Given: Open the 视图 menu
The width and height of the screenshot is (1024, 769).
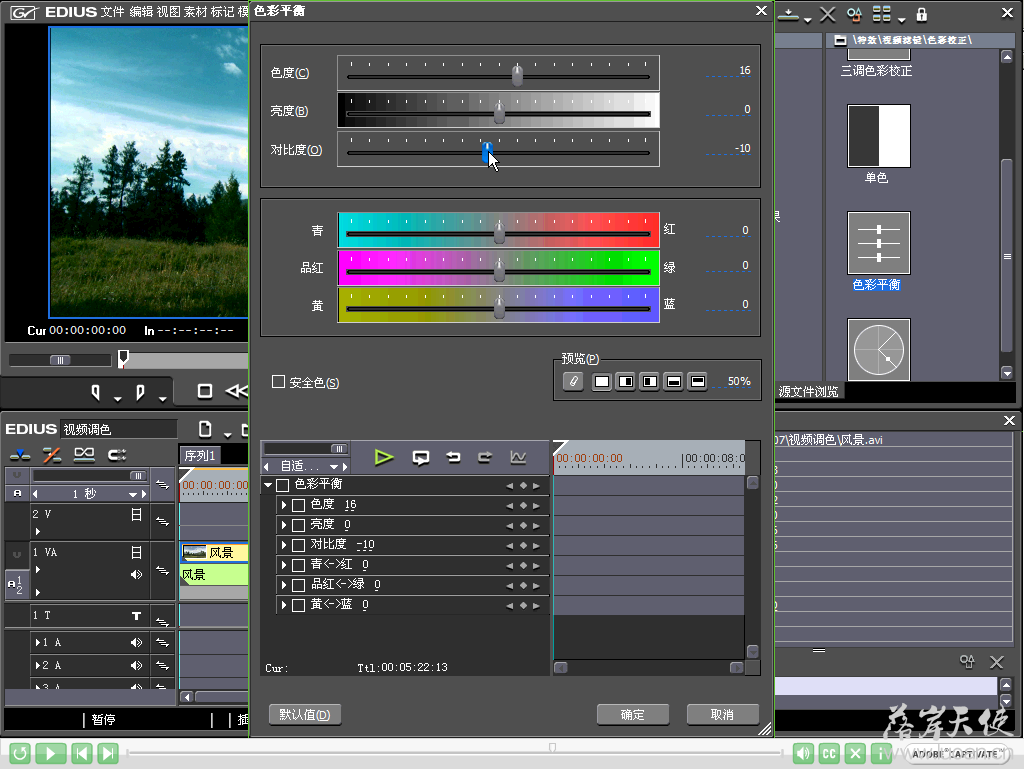Looking at the screenshot, I should point(168,12).
